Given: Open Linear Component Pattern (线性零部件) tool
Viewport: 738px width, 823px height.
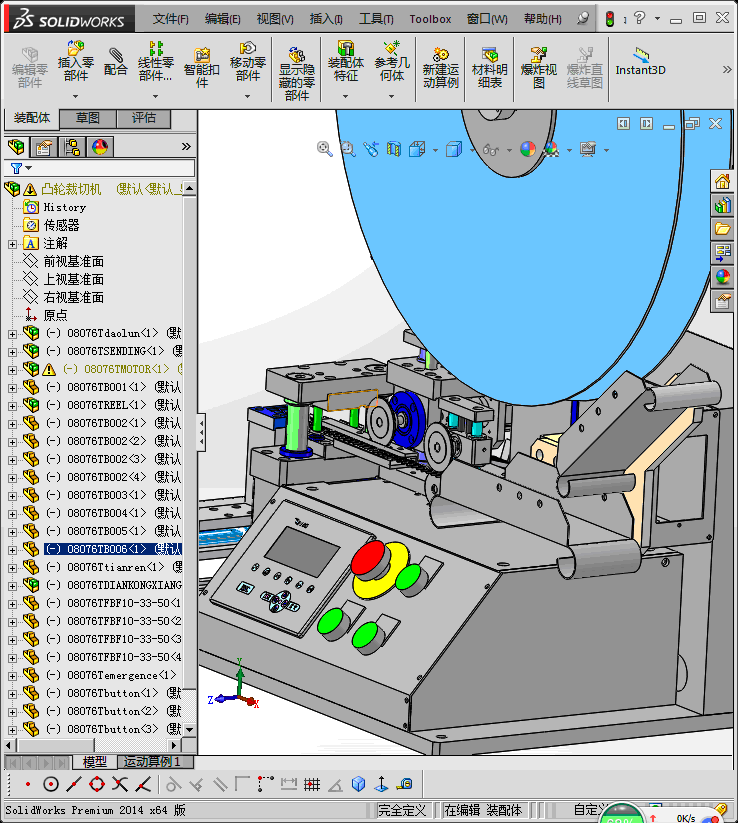Looking at the screenshot, I should pyautogui.click(x=155, y=60).
